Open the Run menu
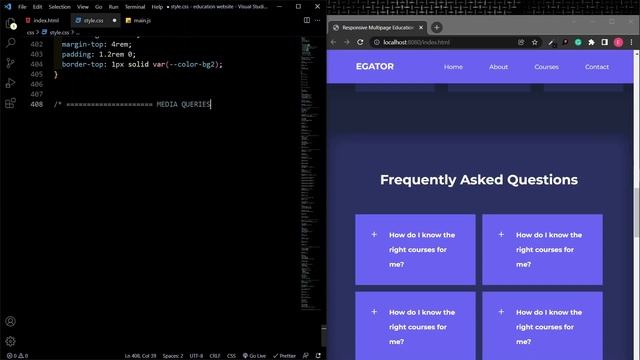Viewport: 640px width, 360px height. pyautogui.click(x=113, y=7)
